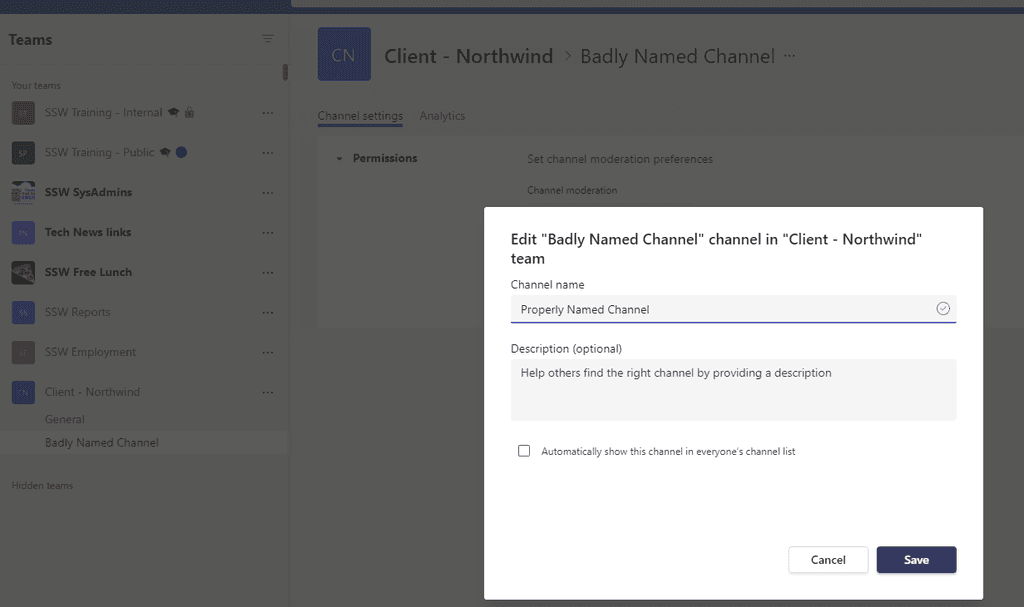Select the General channel under Client - Northwind
Image resolution: width=1024 pixels, height=607 pixels.
[65, 419]
